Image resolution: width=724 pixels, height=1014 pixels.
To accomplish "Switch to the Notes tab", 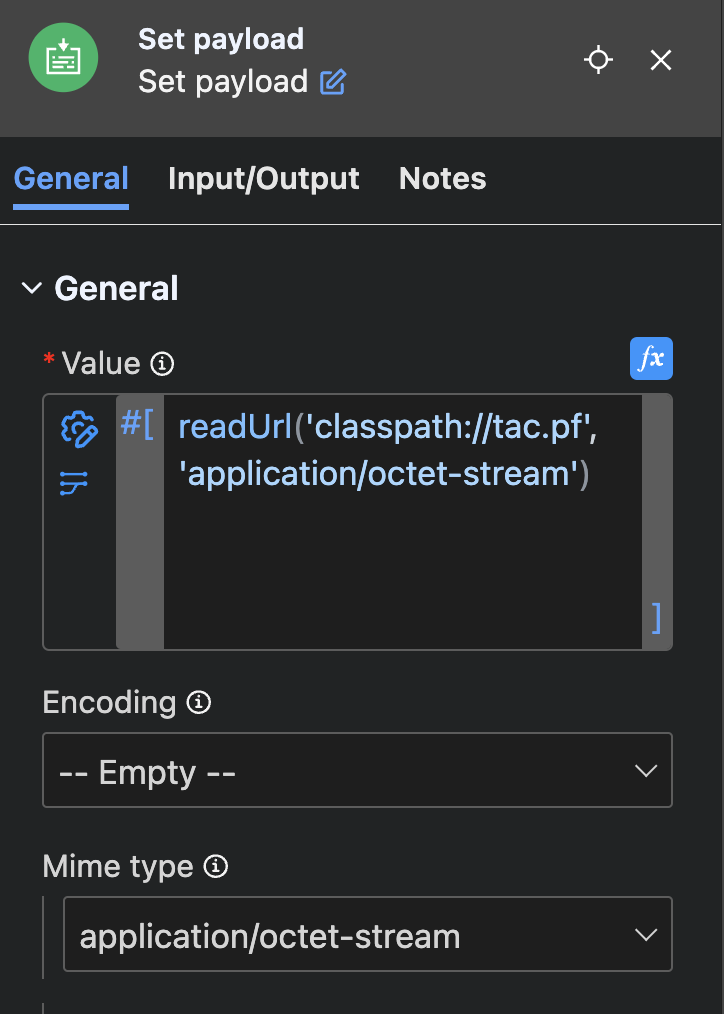I will (x=442, y=179).
